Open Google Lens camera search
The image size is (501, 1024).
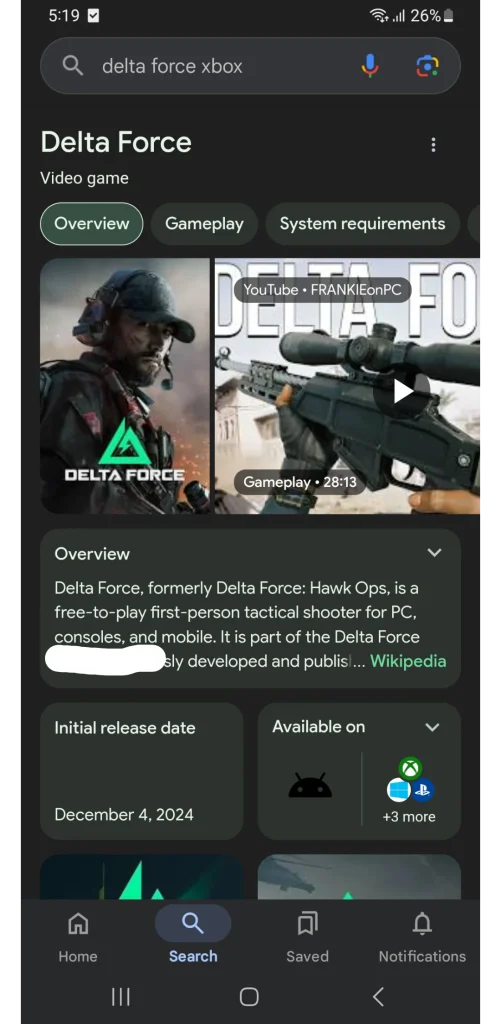(427, 66)
